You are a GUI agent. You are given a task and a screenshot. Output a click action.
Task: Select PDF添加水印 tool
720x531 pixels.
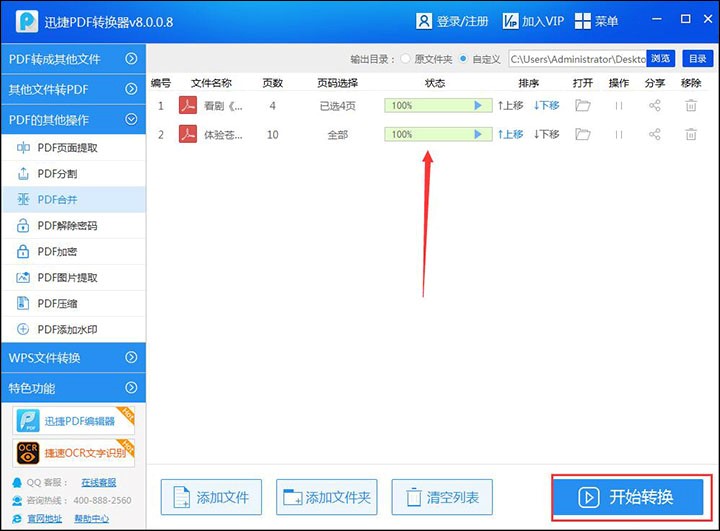pyautogui.click(x=73, y=329)
